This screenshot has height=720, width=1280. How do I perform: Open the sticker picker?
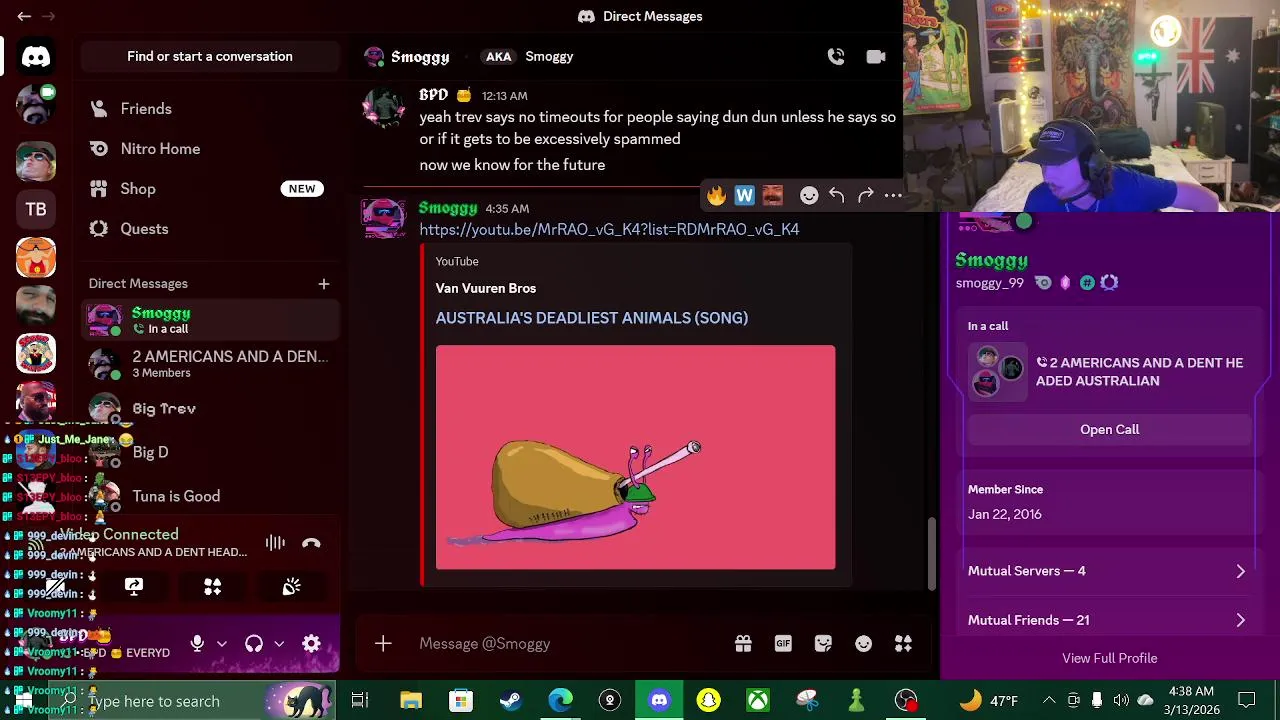(823, 644)
